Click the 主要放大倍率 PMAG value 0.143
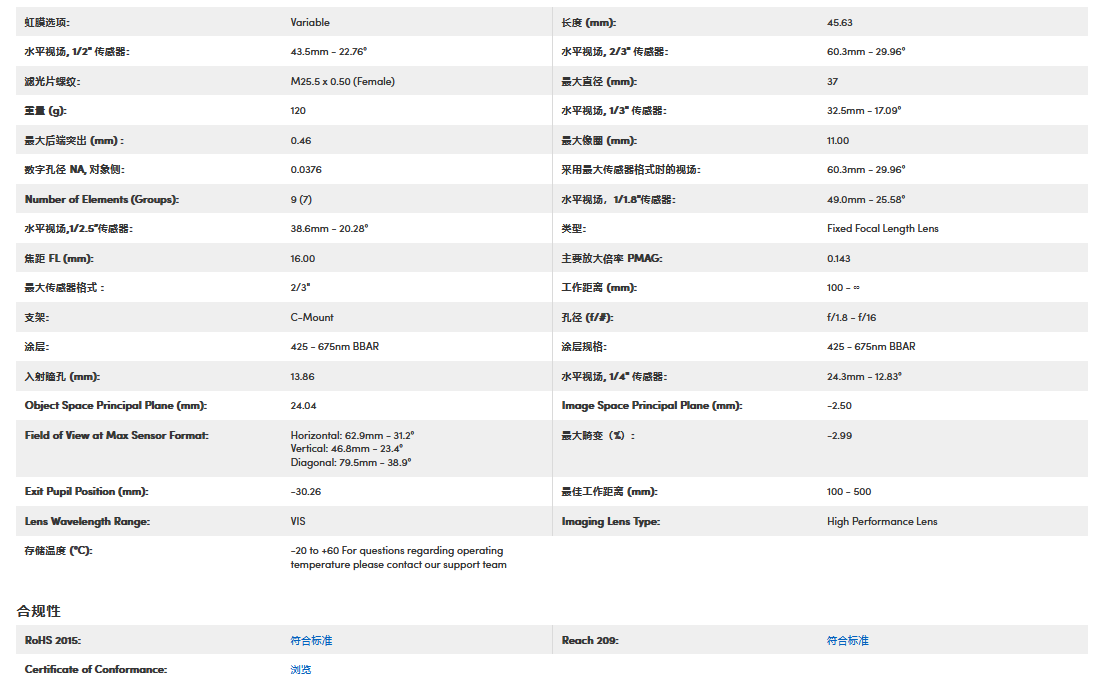This screenshot has height=699, width=1101. coord(839,258)
